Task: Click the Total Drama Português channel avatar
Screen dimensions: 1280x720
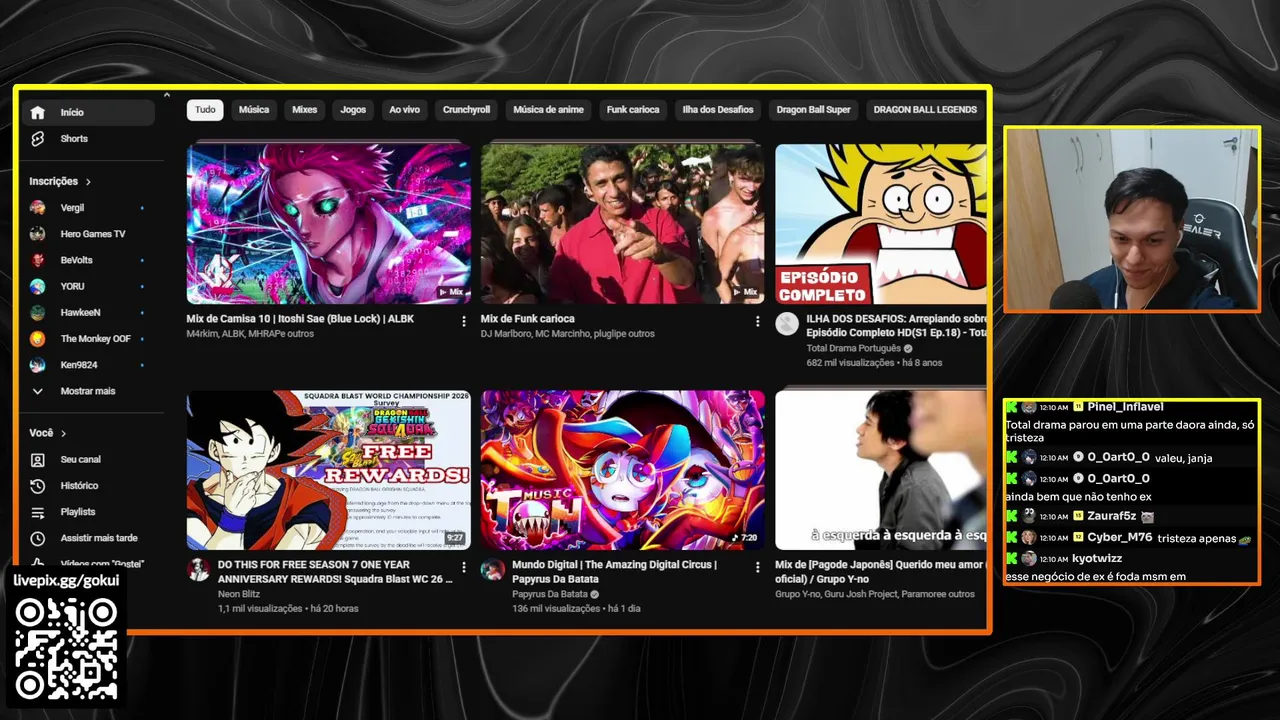Action: click(787, 323)
